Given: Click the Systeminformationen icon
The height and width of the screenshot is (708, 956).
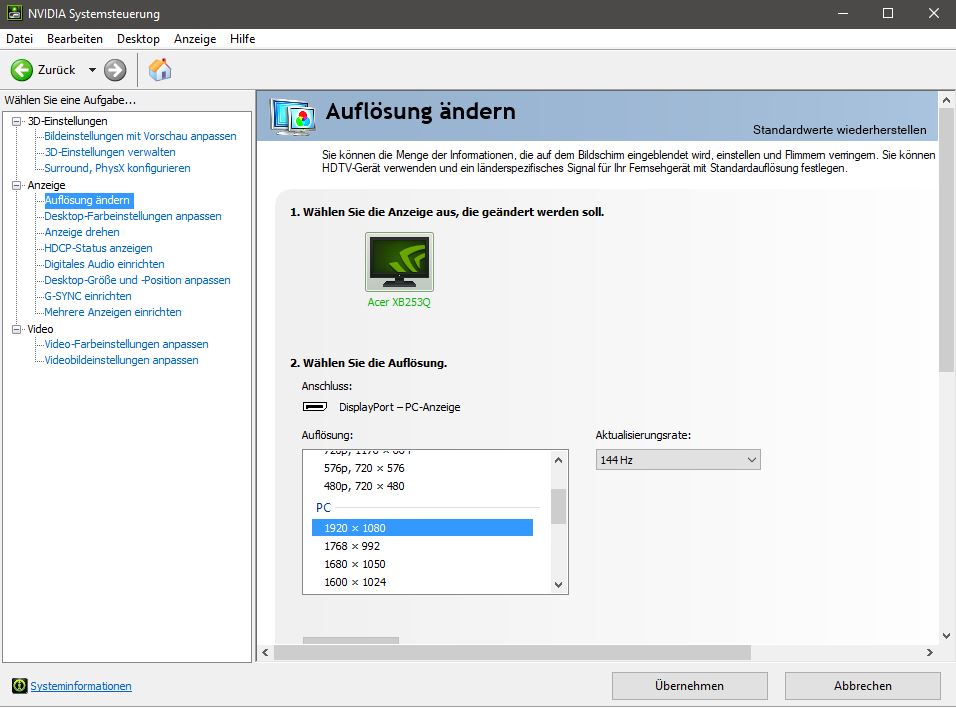Looking at the screenshot, I should pos(20,686).
